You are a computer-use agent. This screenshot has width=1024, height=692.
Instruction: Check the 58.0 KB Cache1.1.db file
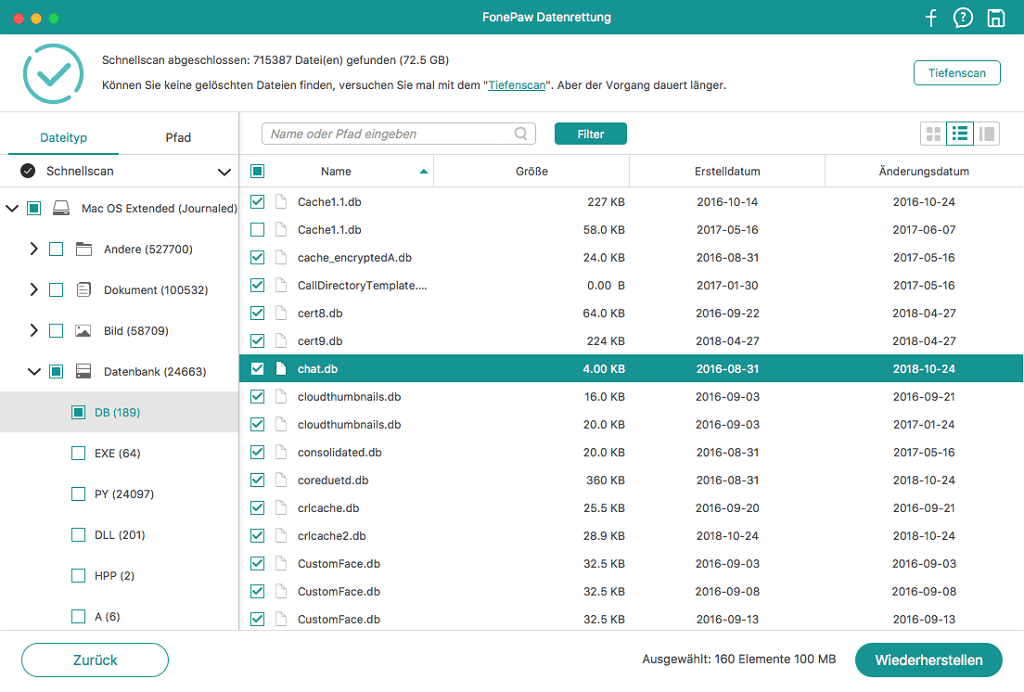257,230
